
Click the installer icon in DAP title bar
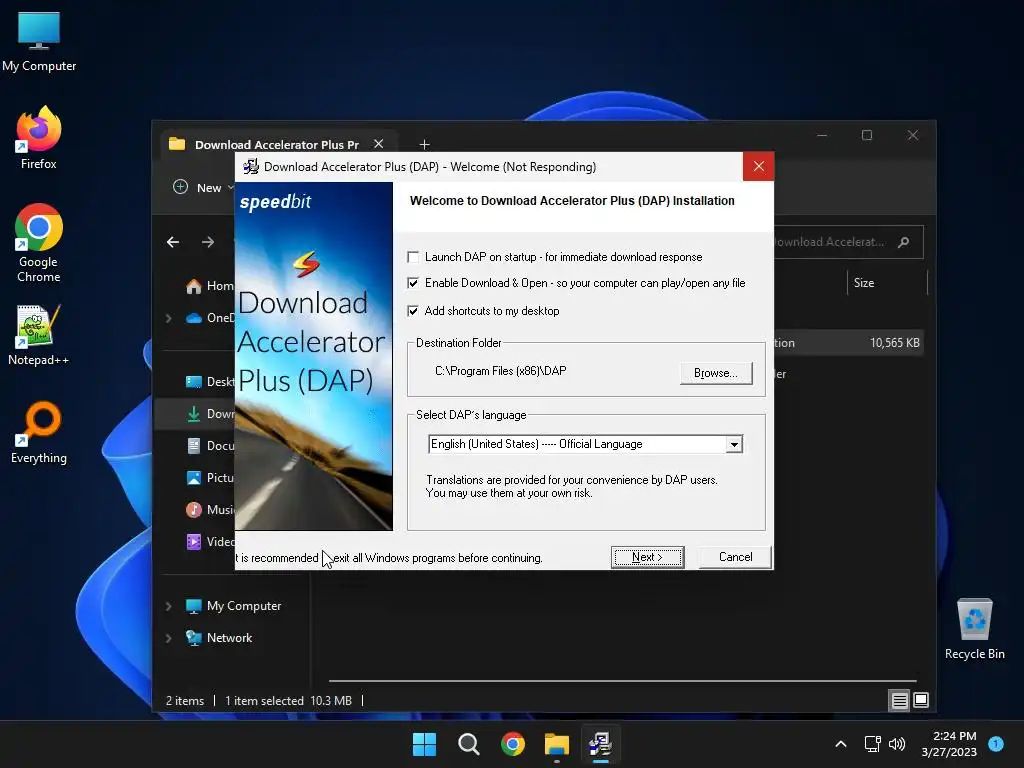(251, 167)
